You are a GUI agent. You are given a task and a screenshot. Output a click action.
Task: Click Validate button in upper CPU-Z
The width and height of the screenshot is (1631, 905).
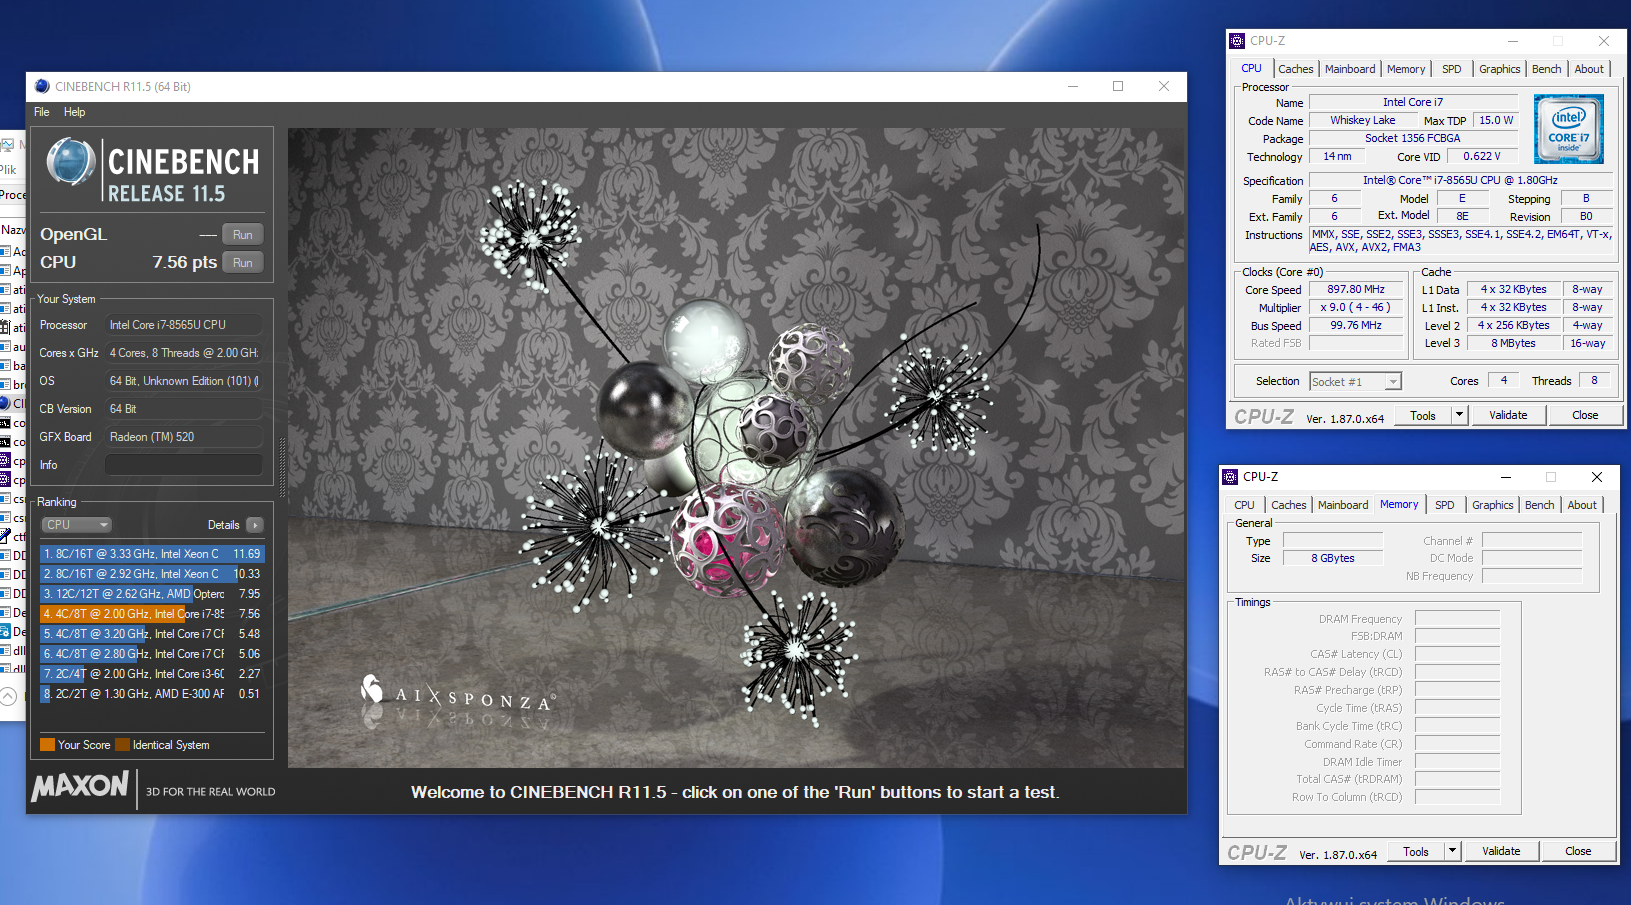click(x=1508, y=416)
